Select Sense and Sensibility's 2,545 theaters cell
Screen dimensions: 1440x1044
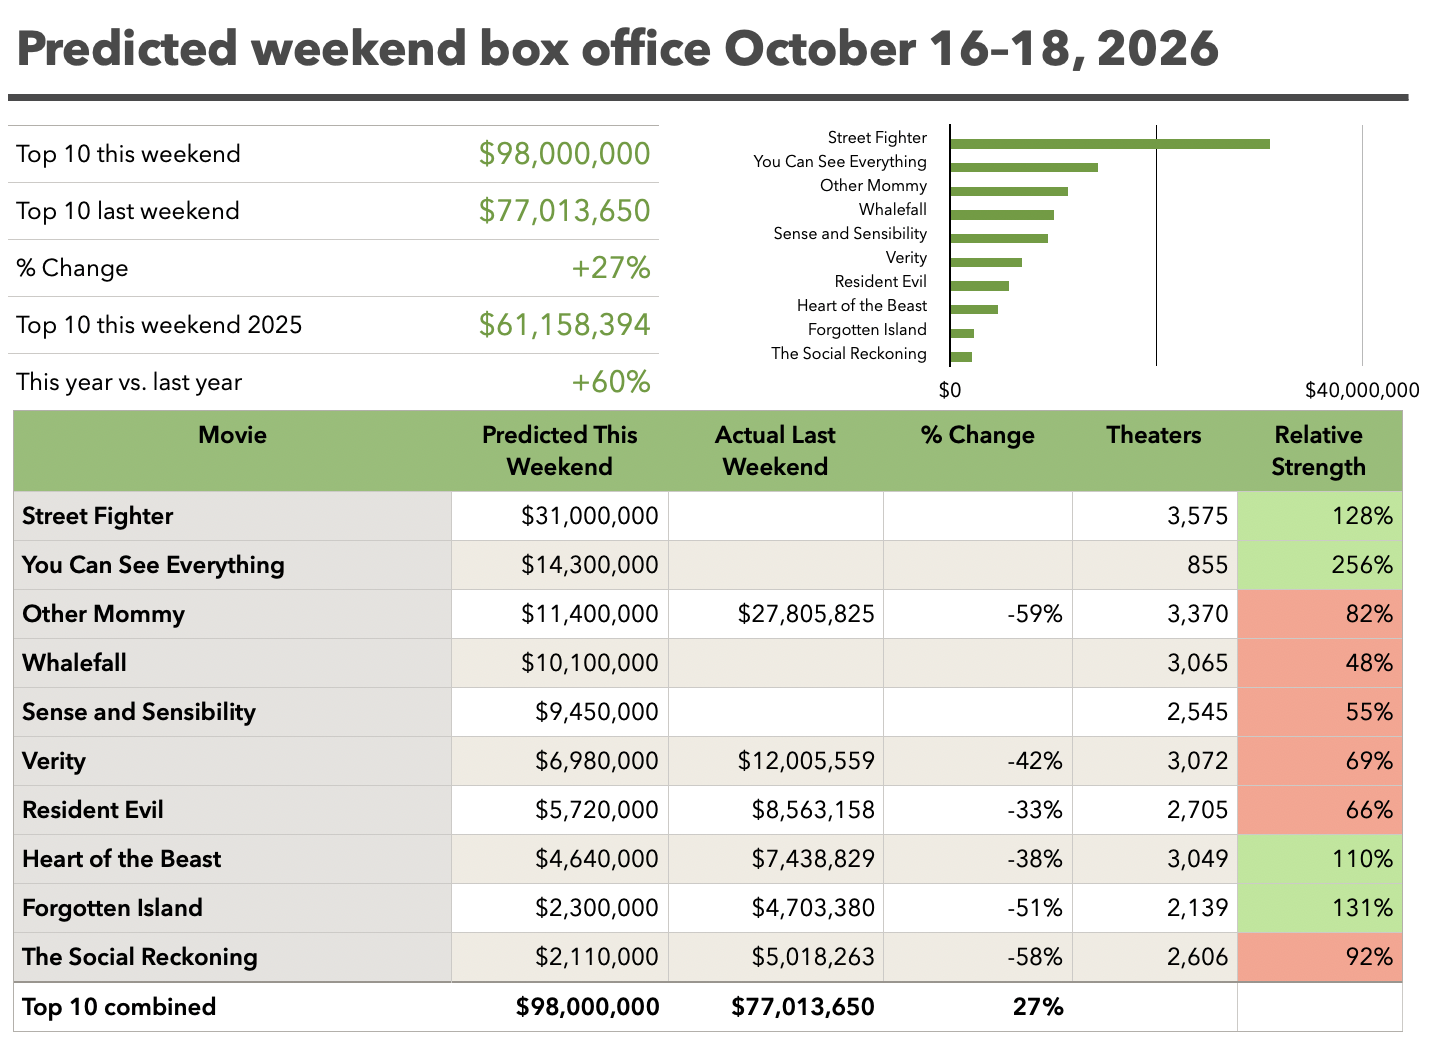pos(1155,712)
